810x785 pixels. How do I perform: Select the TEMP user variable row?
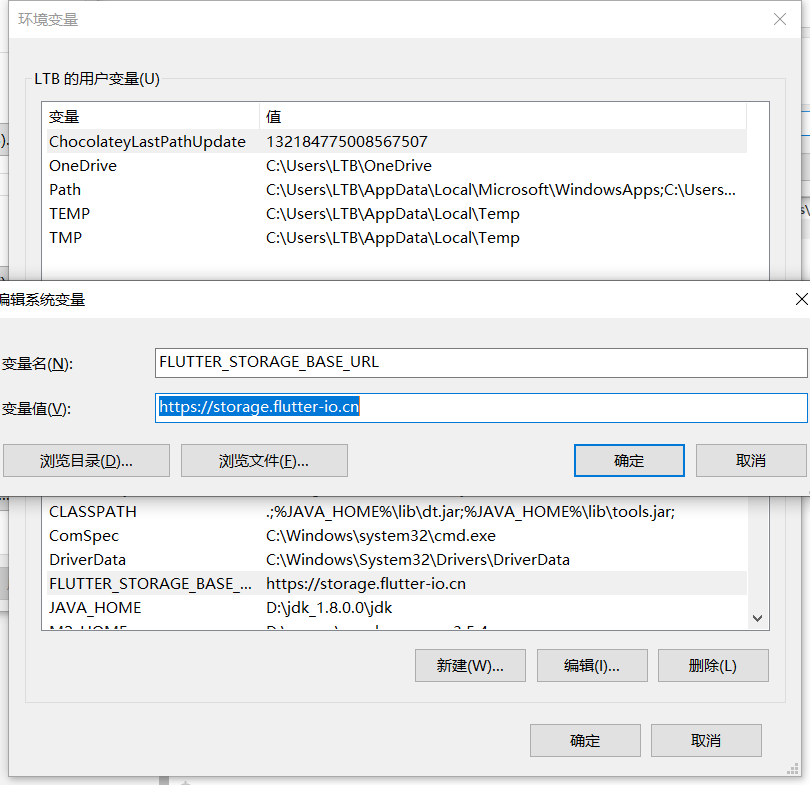[397, 214]
